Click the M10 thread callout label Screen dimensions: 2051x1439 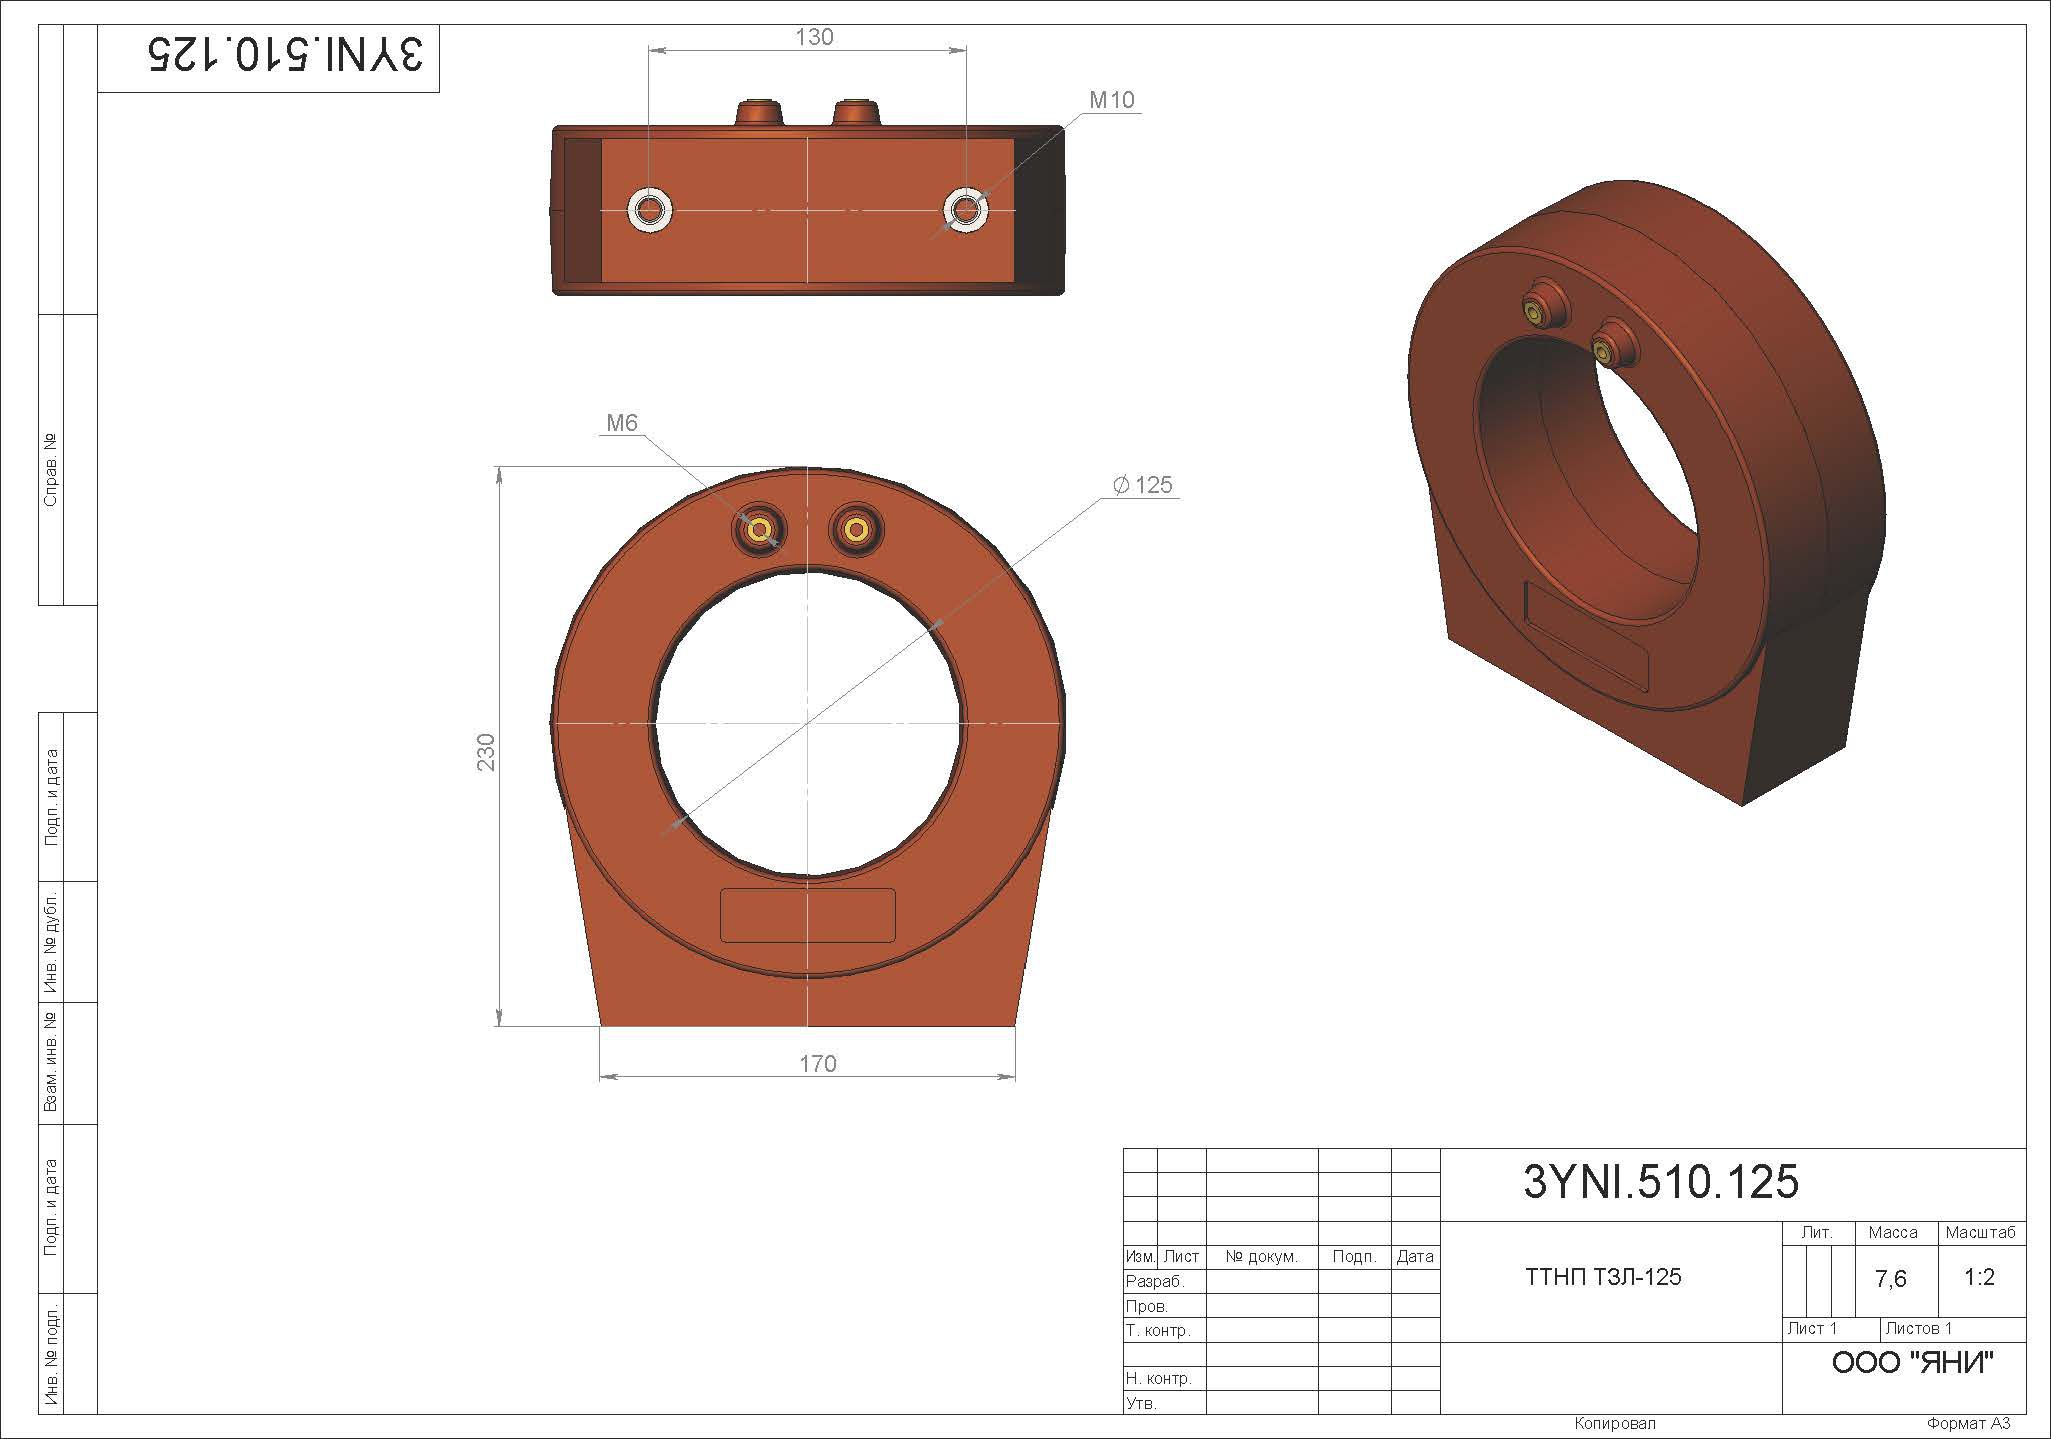1111,99
